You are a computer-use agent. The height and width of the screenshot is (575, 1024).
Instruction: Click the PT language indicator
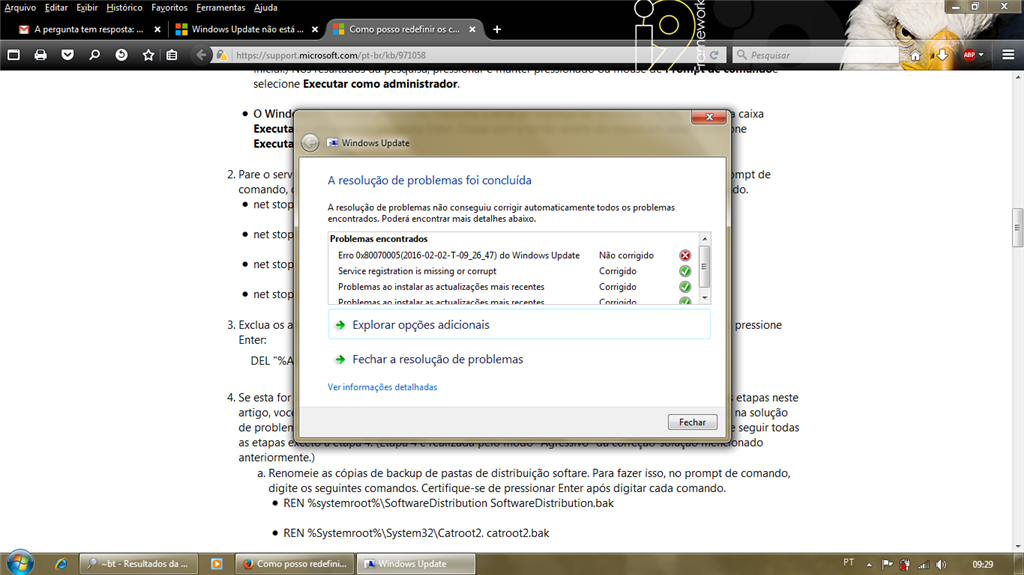click(848, 563)
